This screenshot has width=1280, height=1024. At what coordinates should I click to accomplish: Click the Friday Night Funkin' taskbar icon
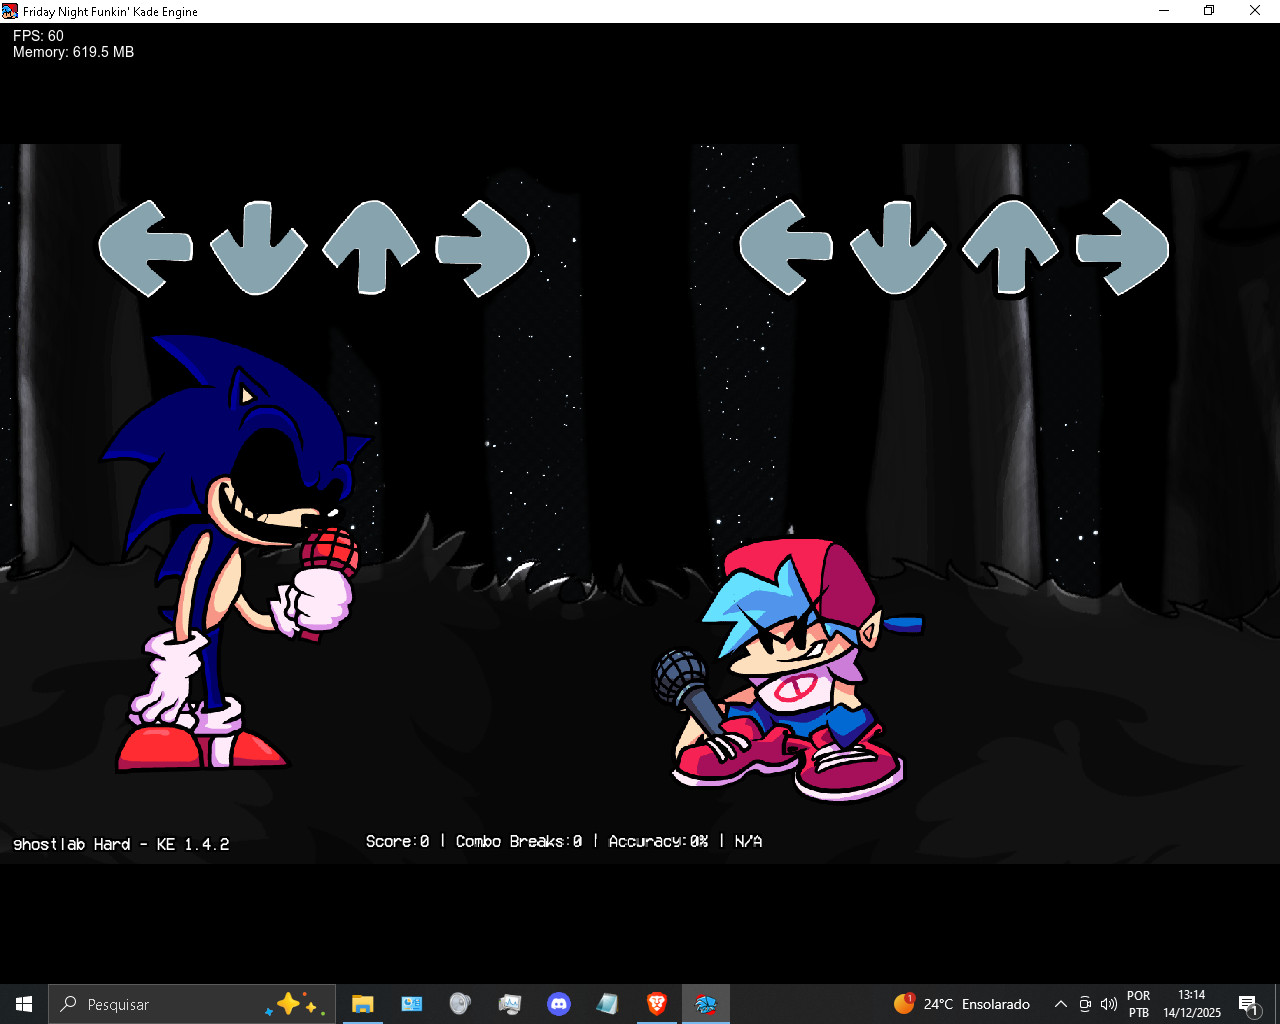[x=706, y=1004]
